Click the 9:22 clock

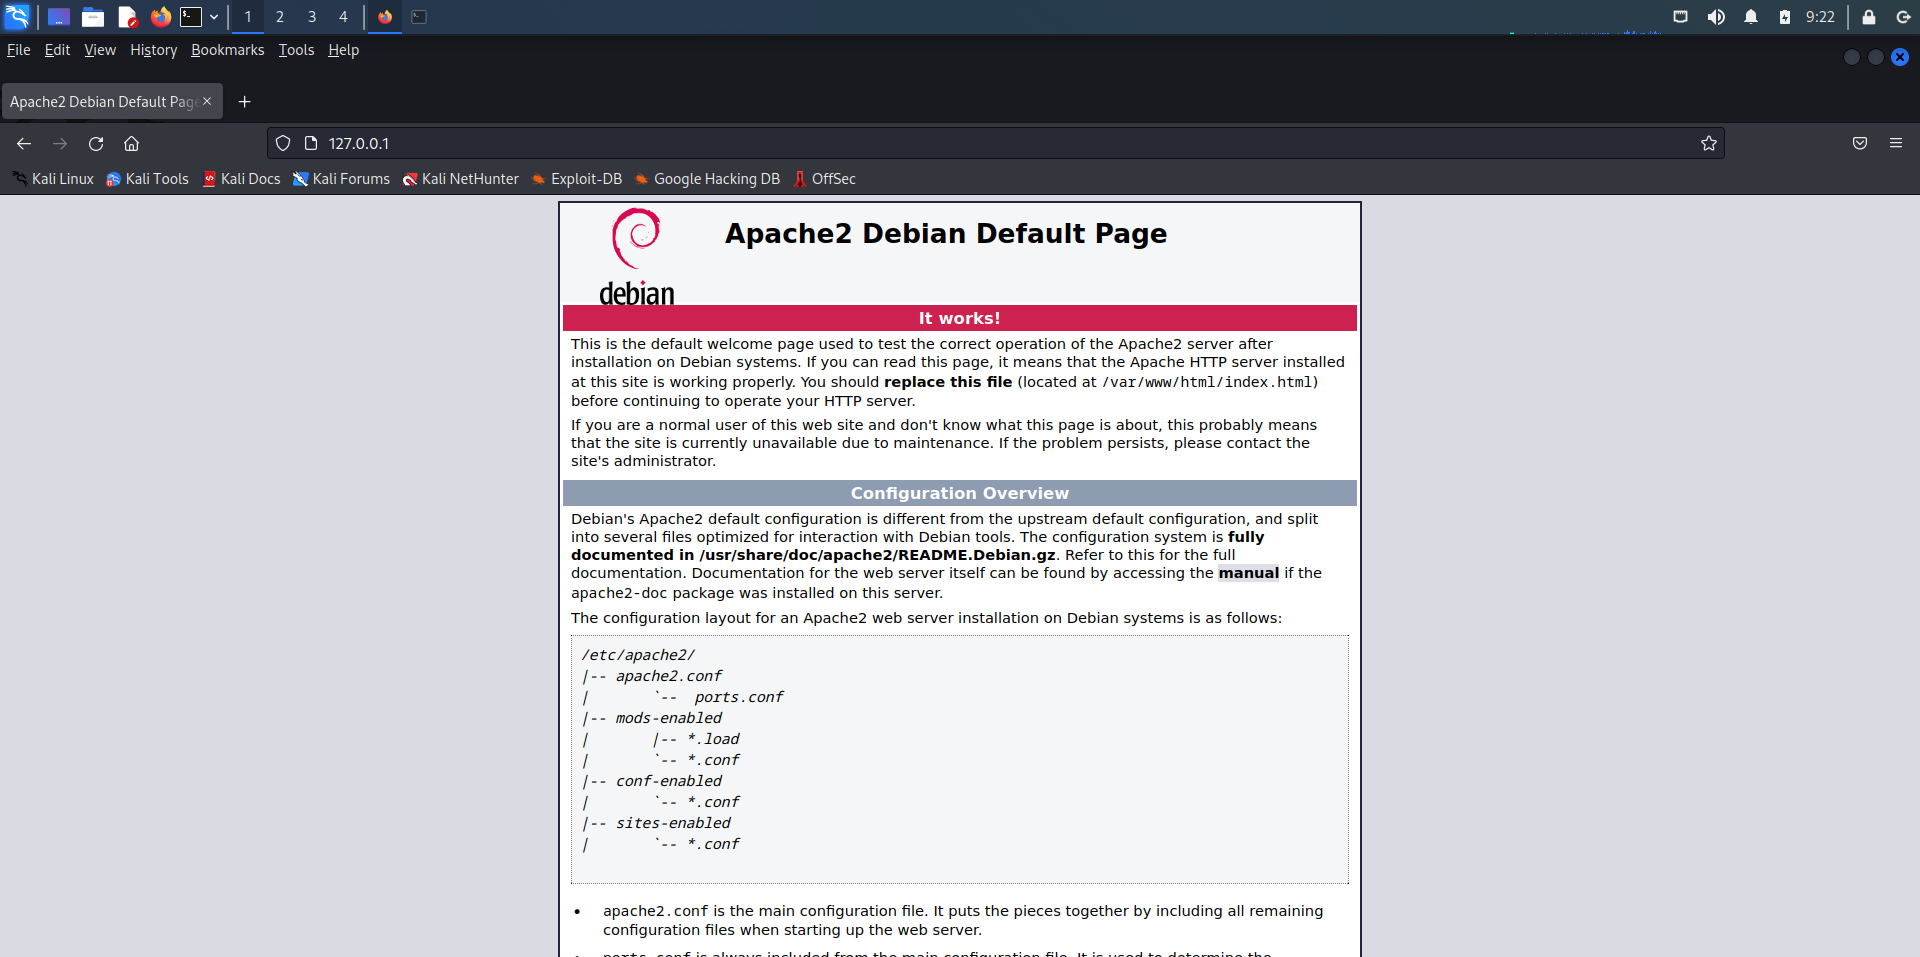(1820, 17)
